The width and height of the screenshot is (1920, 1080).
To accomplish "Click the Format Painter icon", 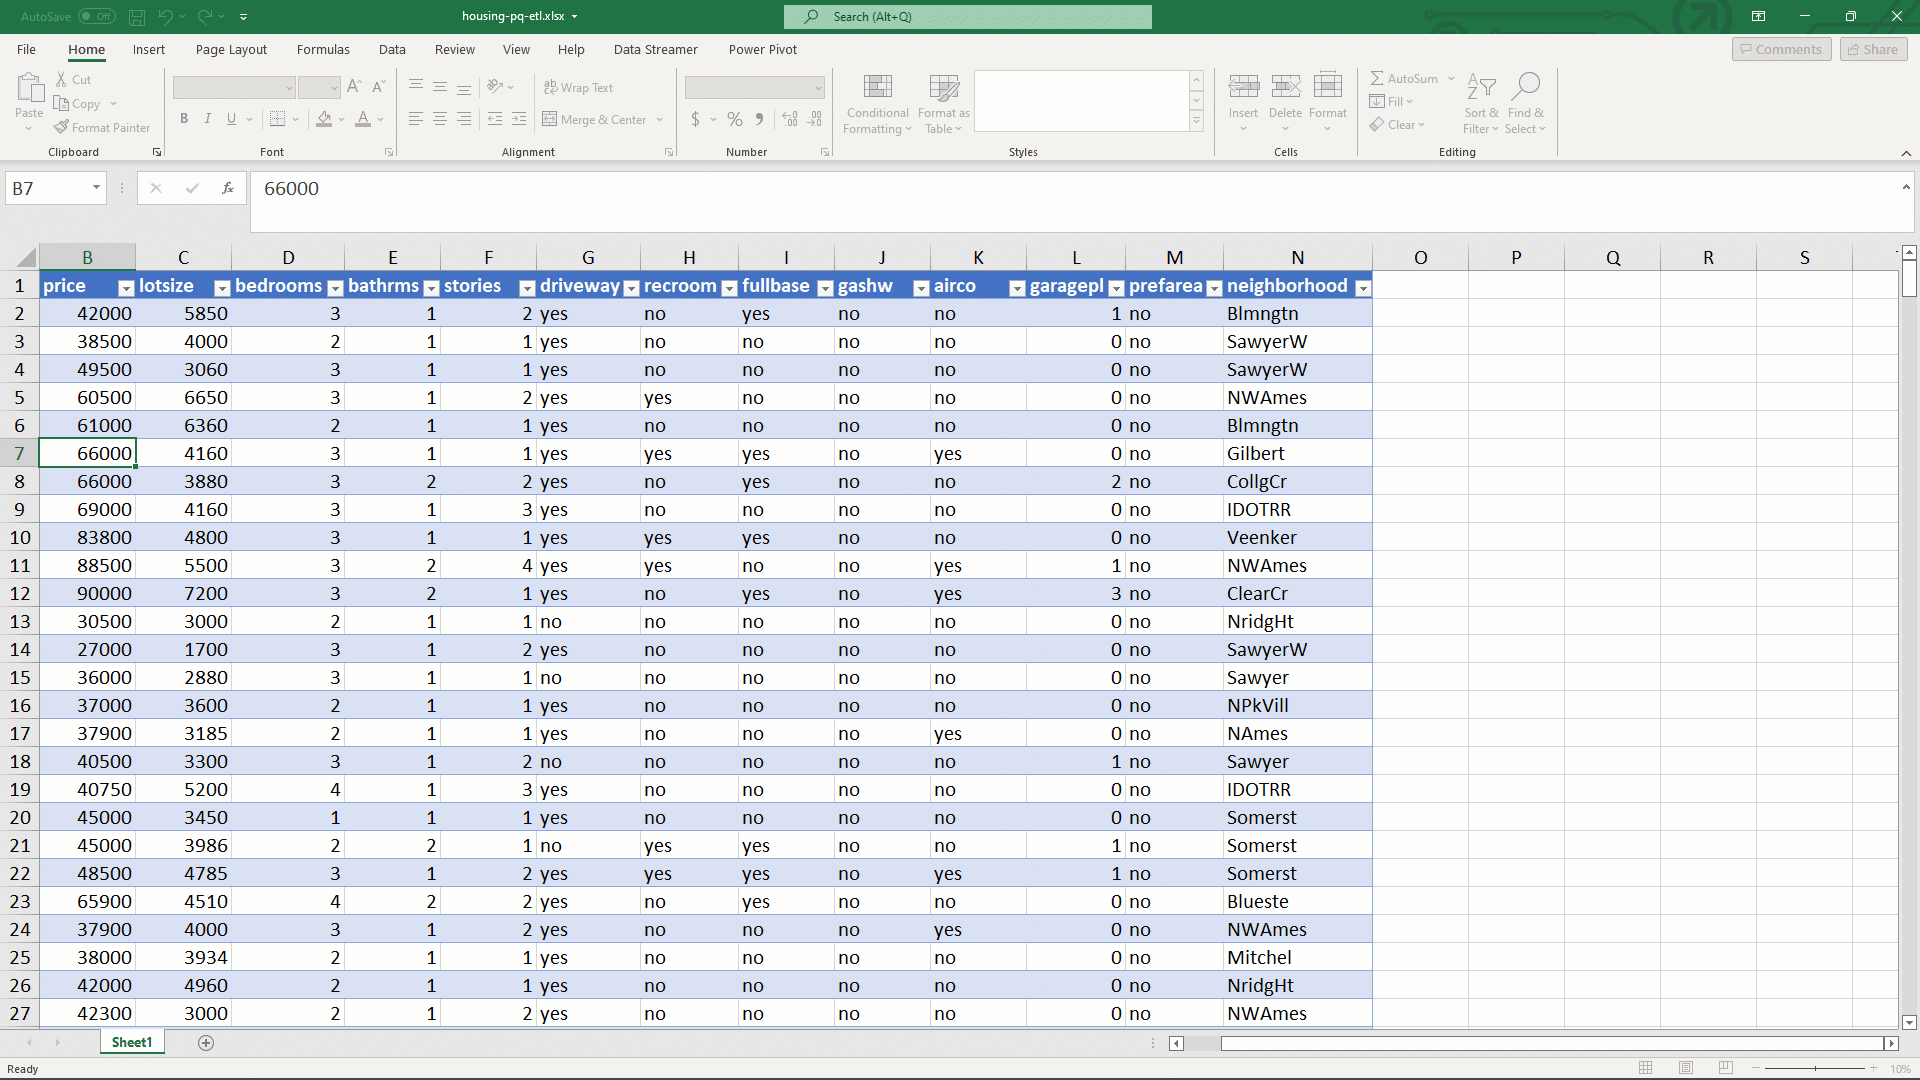I will click(x=62, y=127).
